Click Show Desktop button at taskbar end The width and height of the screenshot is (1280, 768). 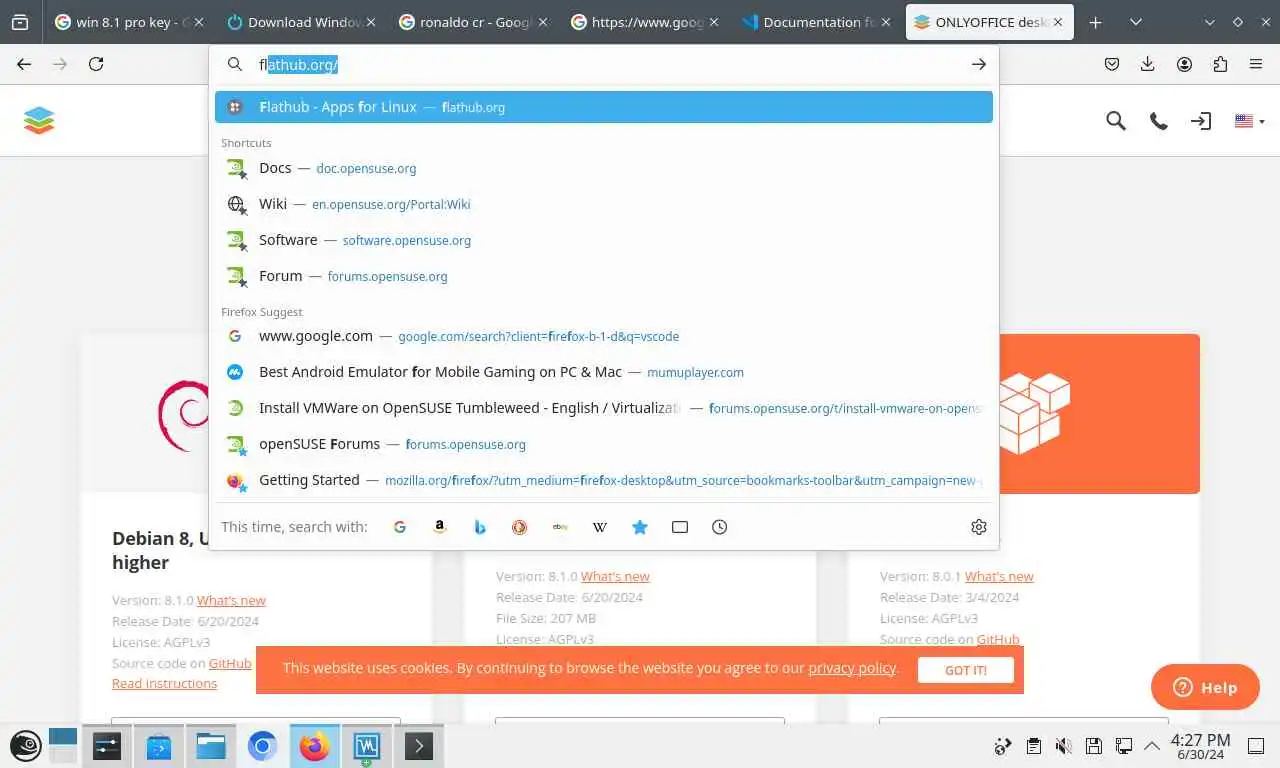[x=1258, y=745]
